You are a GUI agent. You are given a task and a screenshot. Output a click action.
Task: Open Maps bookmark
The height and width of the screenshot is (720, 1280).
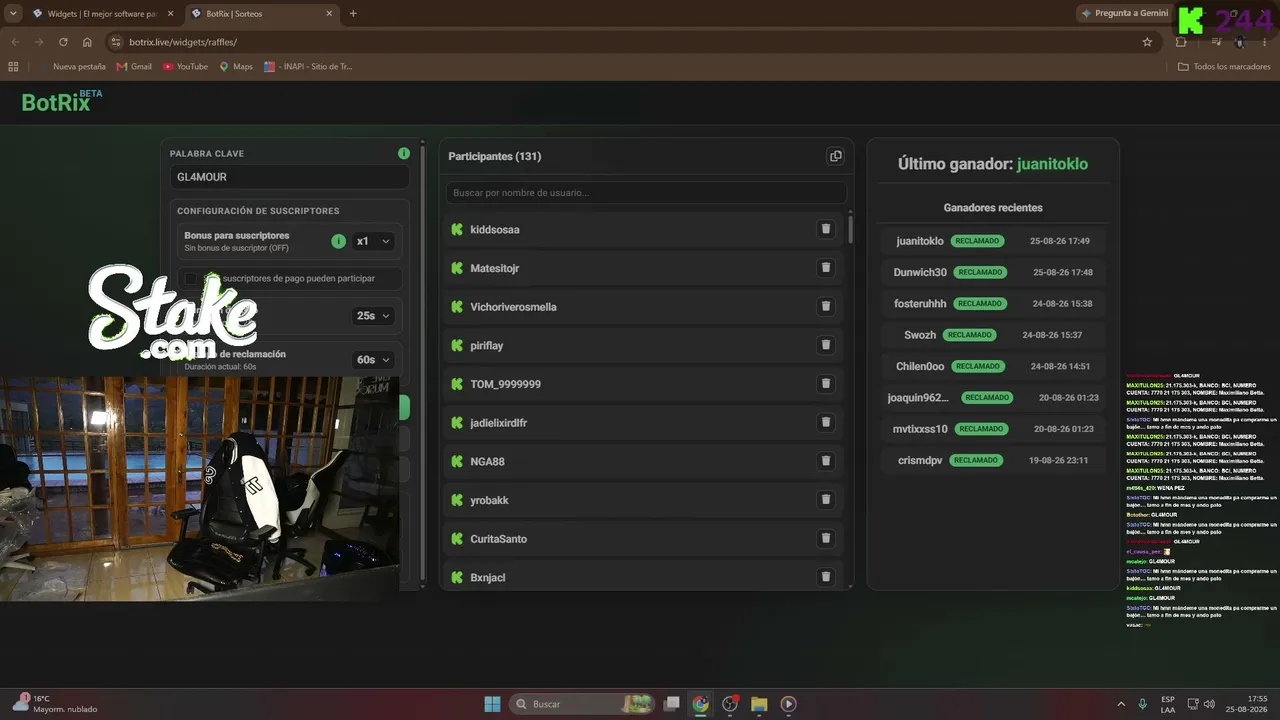pyautogui.click(x=236, y=67)
